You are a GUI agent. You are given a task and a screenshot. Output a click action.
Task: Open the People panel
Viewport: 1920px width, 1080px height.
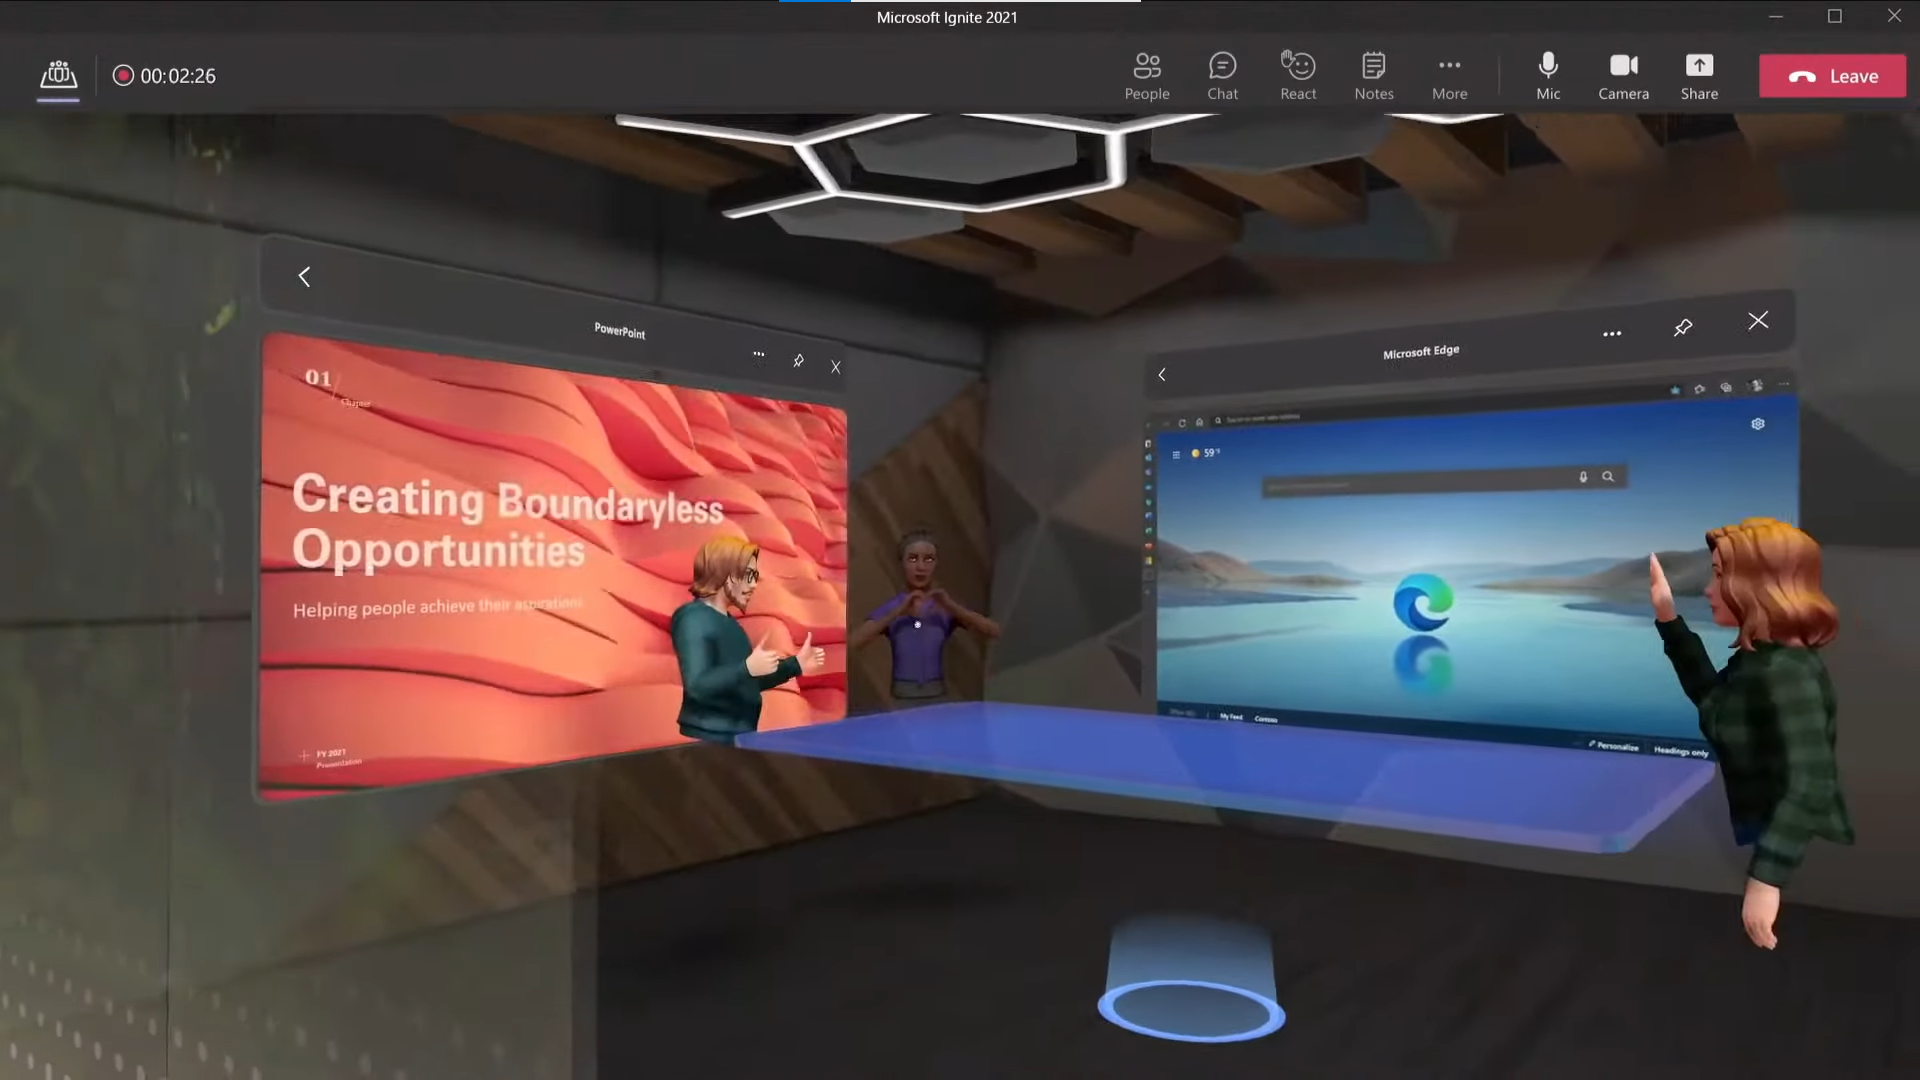point(1147,75)
